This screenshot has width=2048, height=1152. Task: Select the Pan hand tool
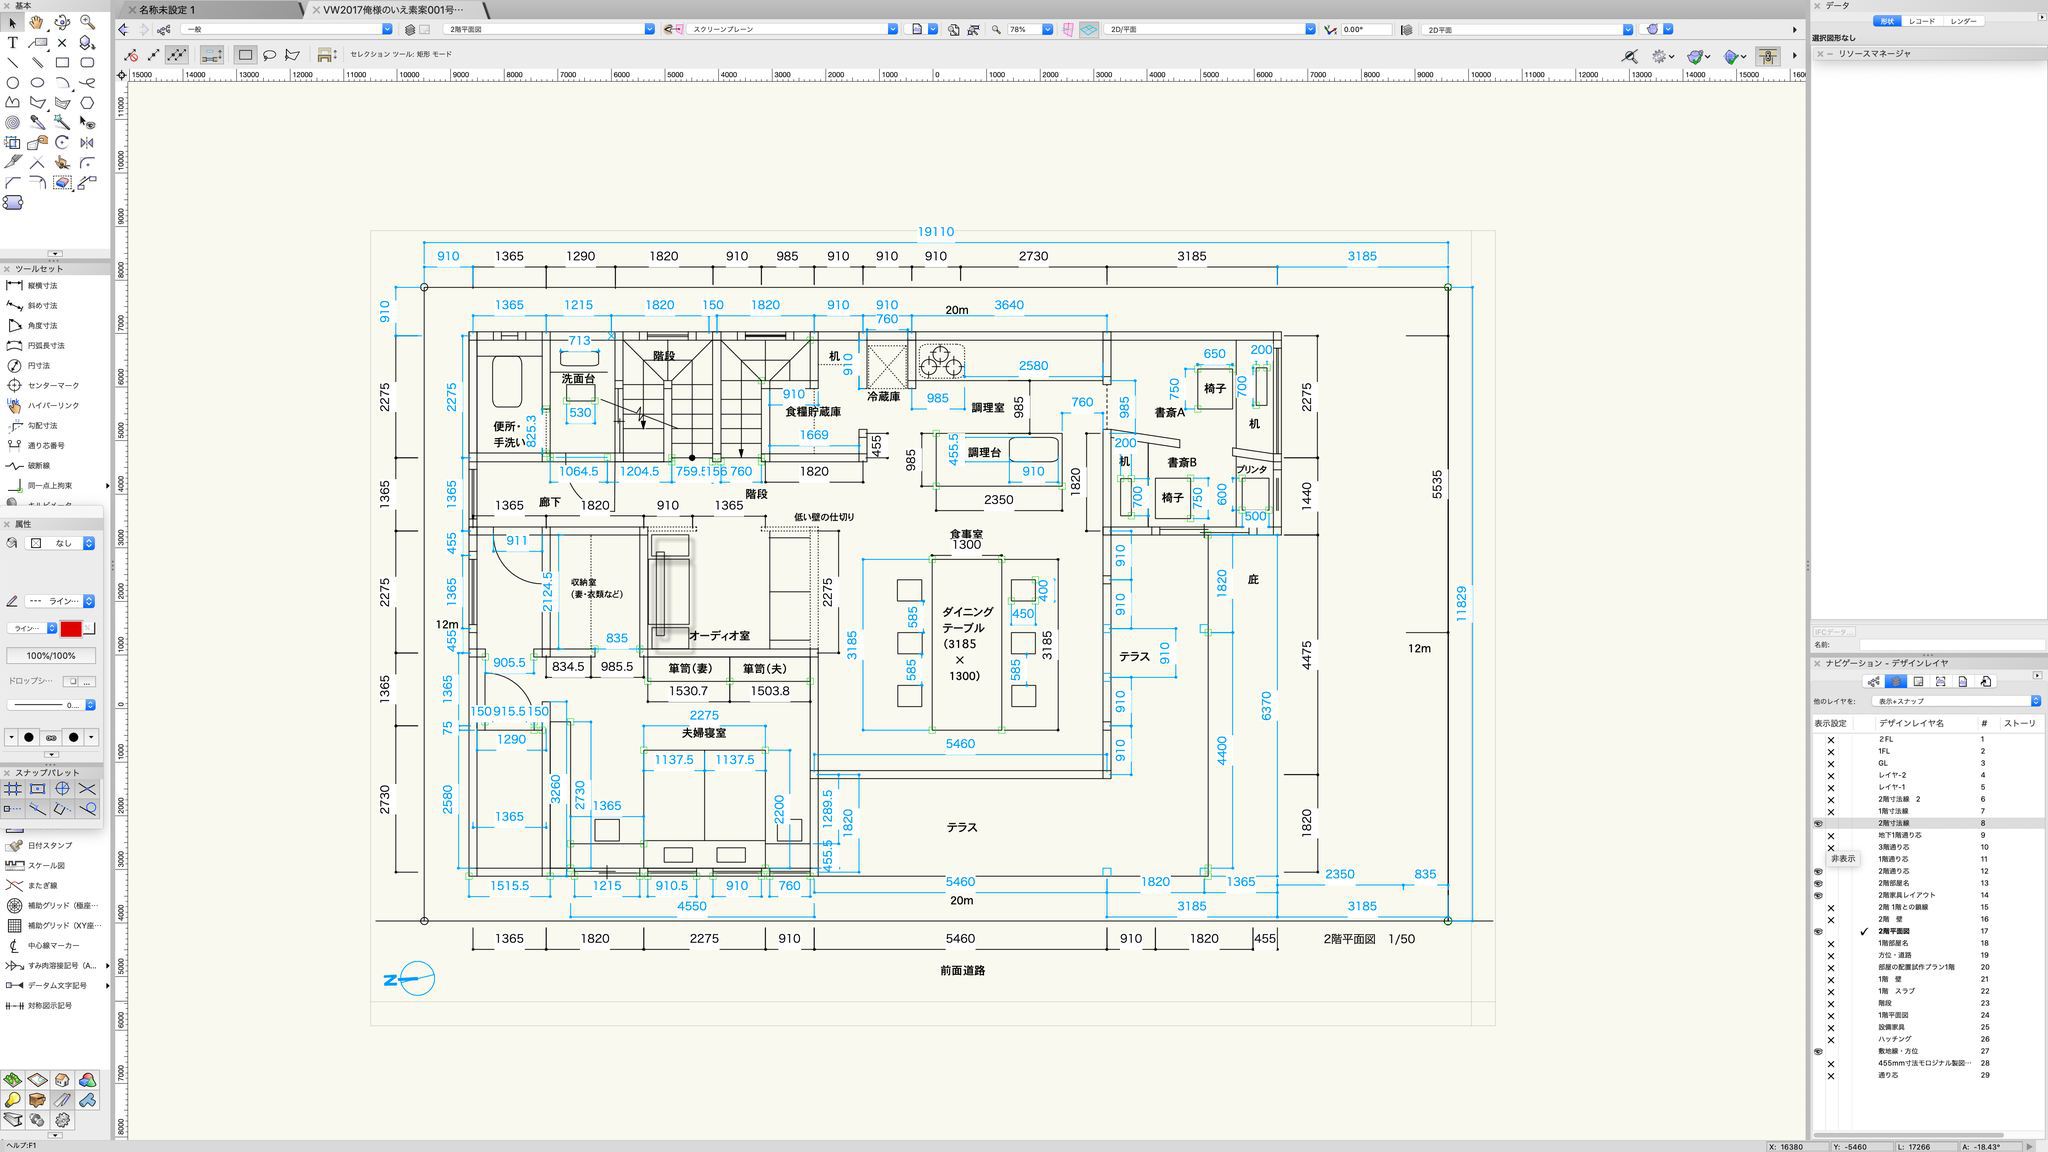tap(37, 22)
